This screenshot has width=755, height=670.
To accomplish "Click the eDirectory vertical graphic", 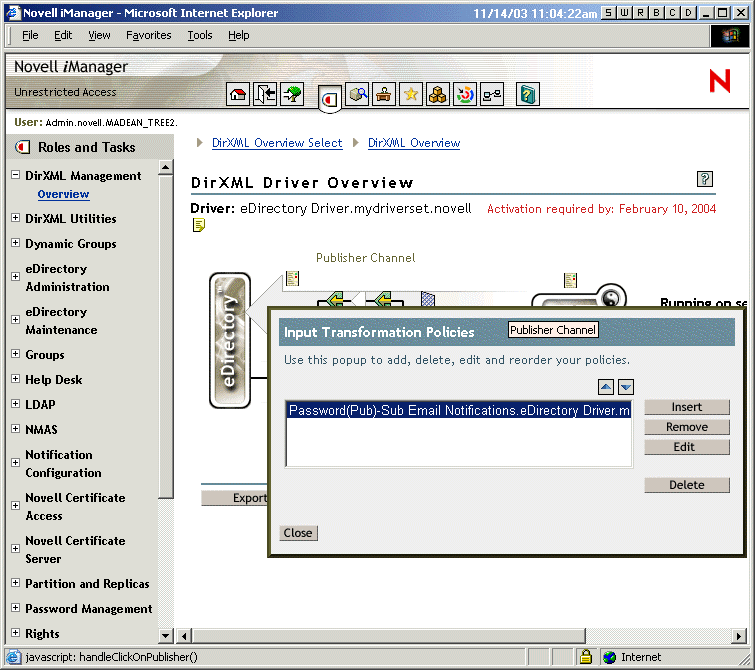I will (230, 341).
